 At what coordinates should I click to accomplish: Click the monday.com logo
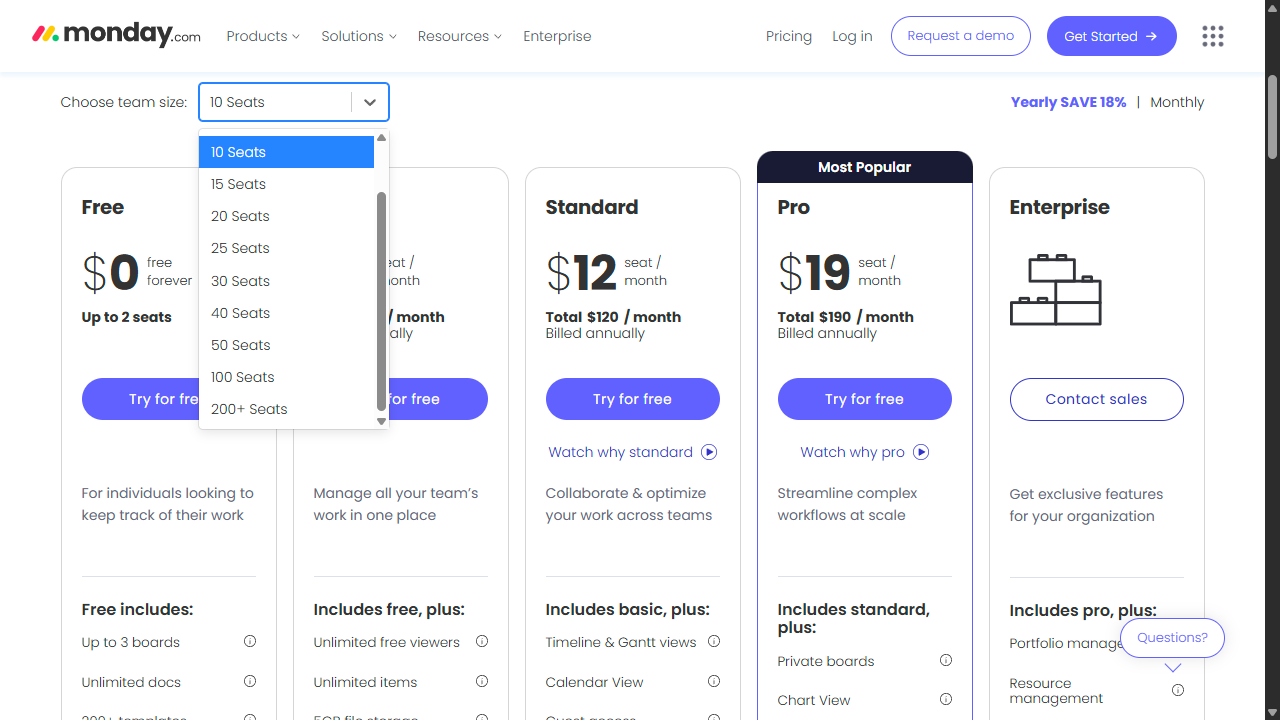[116, 35]
